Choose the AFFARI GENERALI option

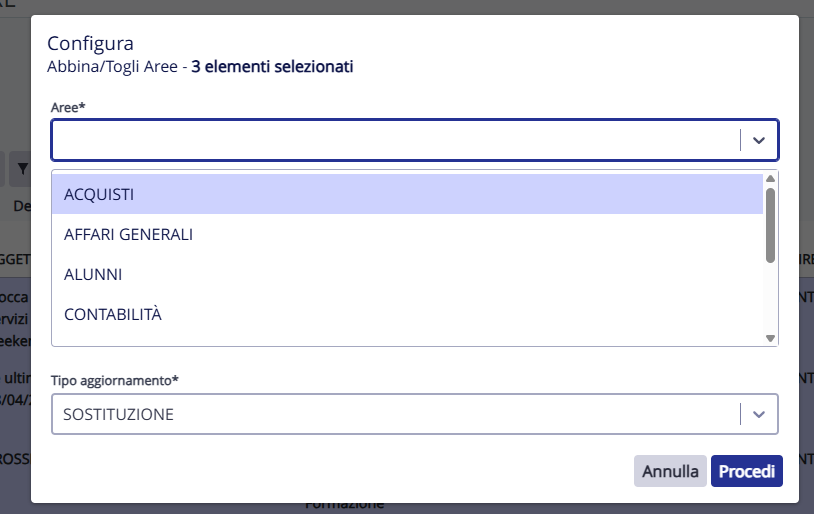[x=407, y=234]
